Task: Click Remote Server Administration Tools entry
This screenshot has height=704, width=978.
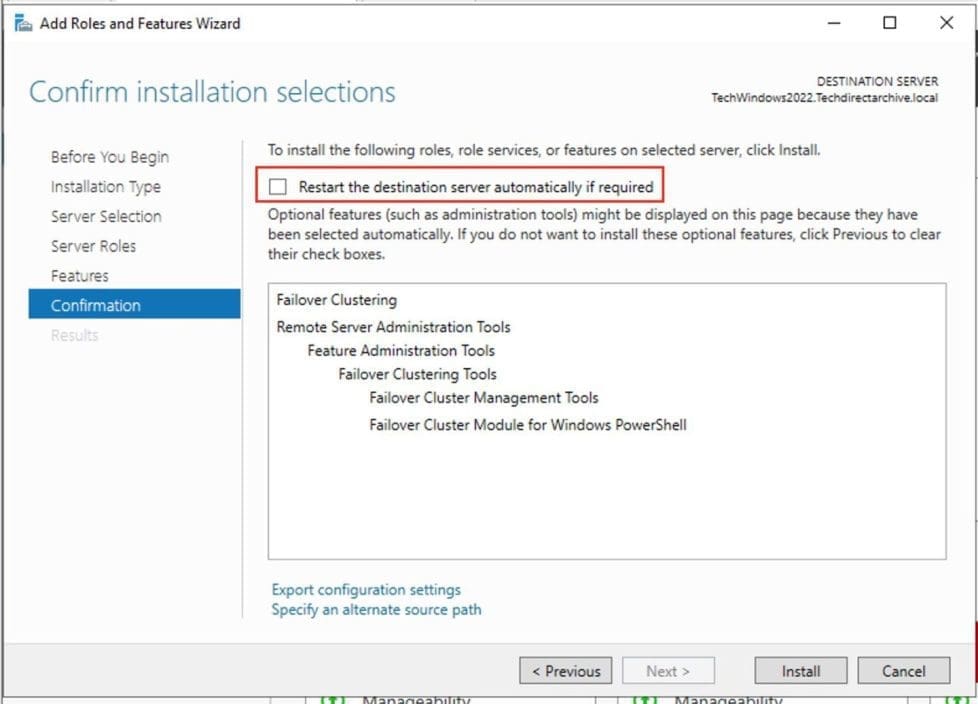Action: pos(393,327)
